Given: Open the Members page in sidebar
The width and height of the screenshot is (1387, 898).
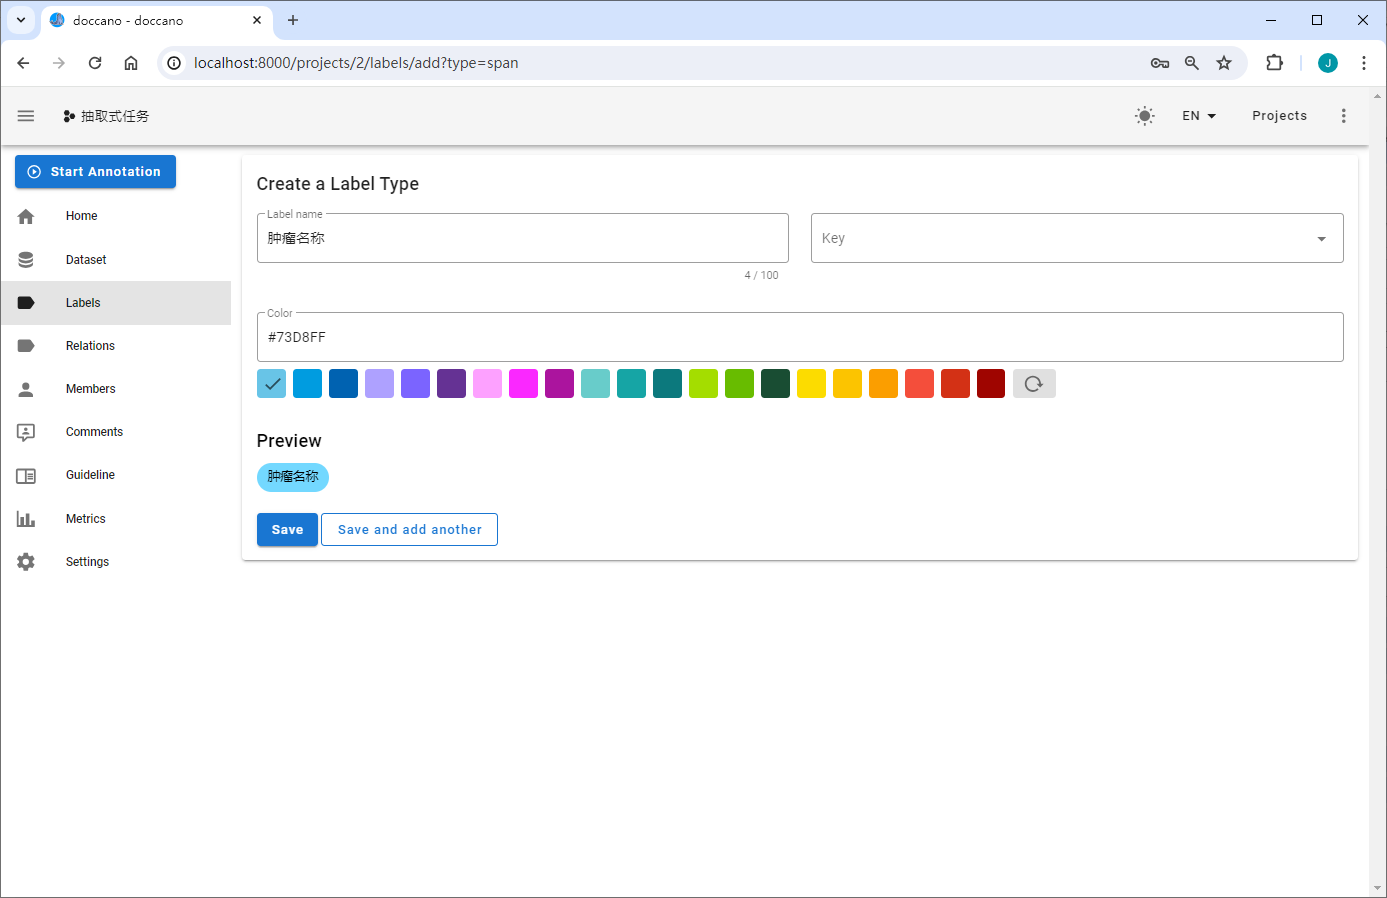Looking at the screenshot, I should (x=90, y=389).
